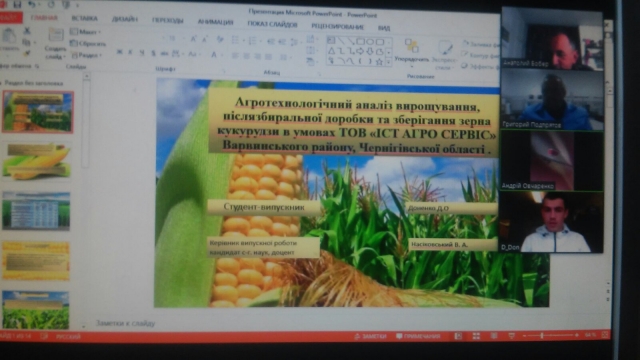
Task: Open Эффекты фигуры shape effects
Action: (481, 66)
